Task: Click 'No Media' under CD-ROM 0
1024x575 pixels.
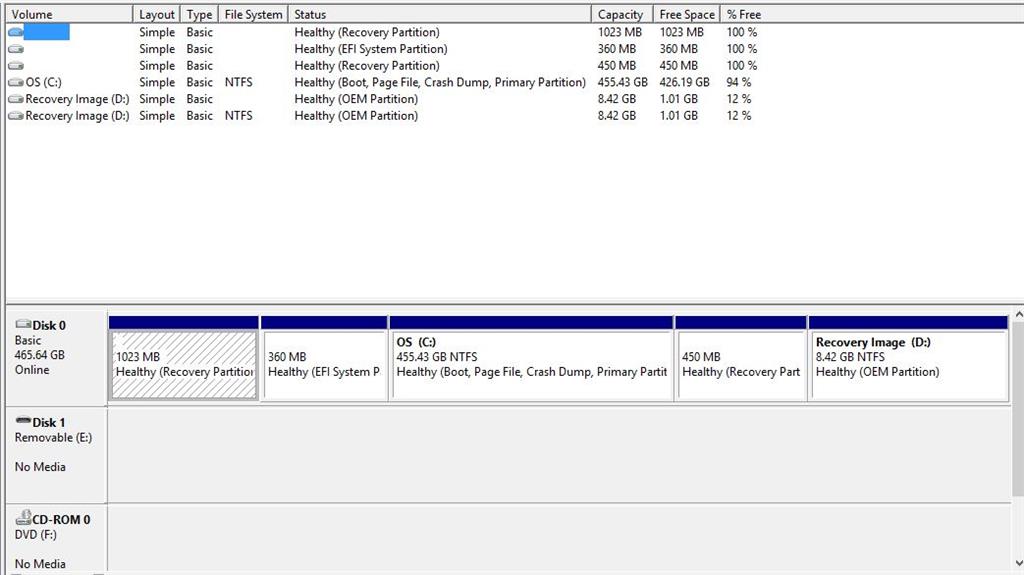Action: (x=40, y=564)
